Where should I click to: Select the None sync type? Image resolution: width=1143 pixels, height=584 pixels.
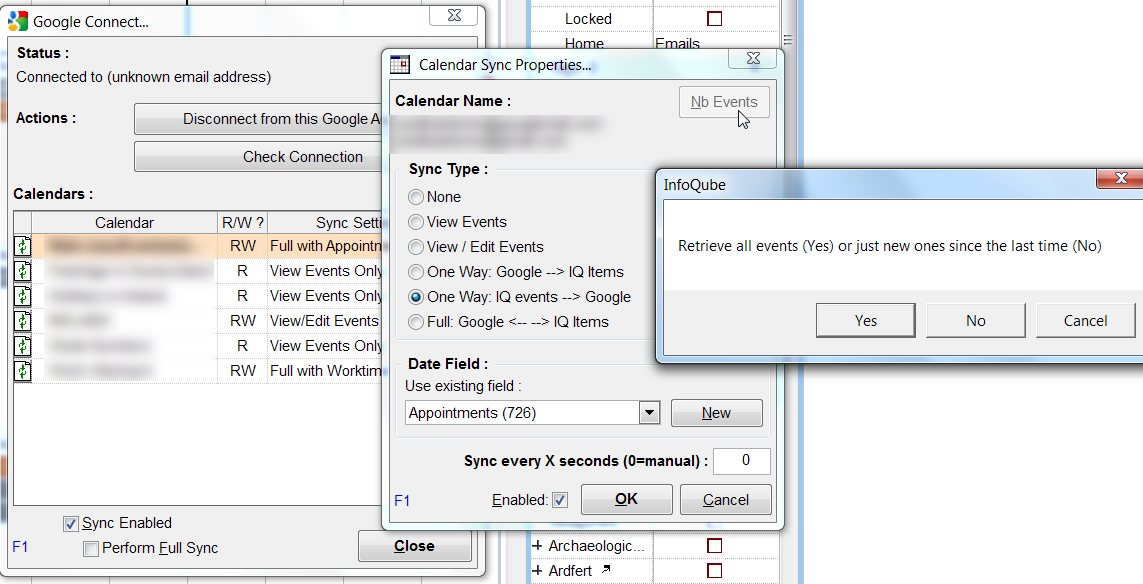(x=416, y=197)
